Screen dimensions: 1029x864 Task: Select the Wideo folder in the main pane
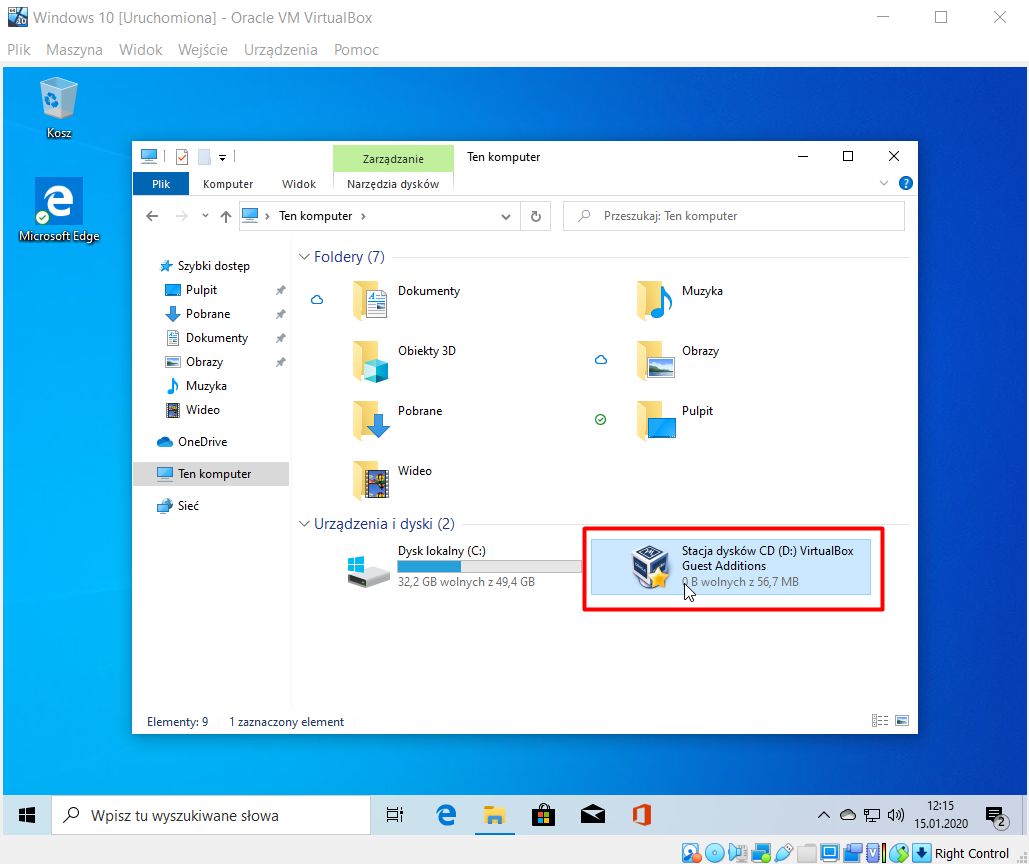point(392,480)
